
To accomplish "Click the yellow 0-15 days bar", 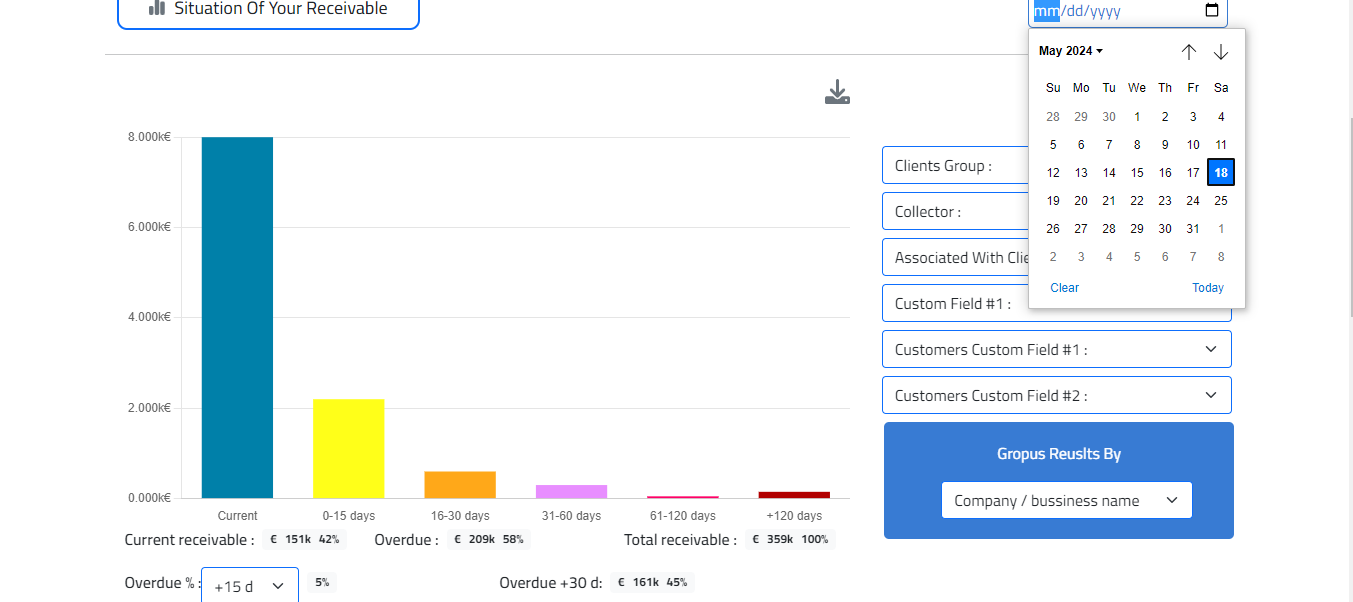I will point(348,448).
